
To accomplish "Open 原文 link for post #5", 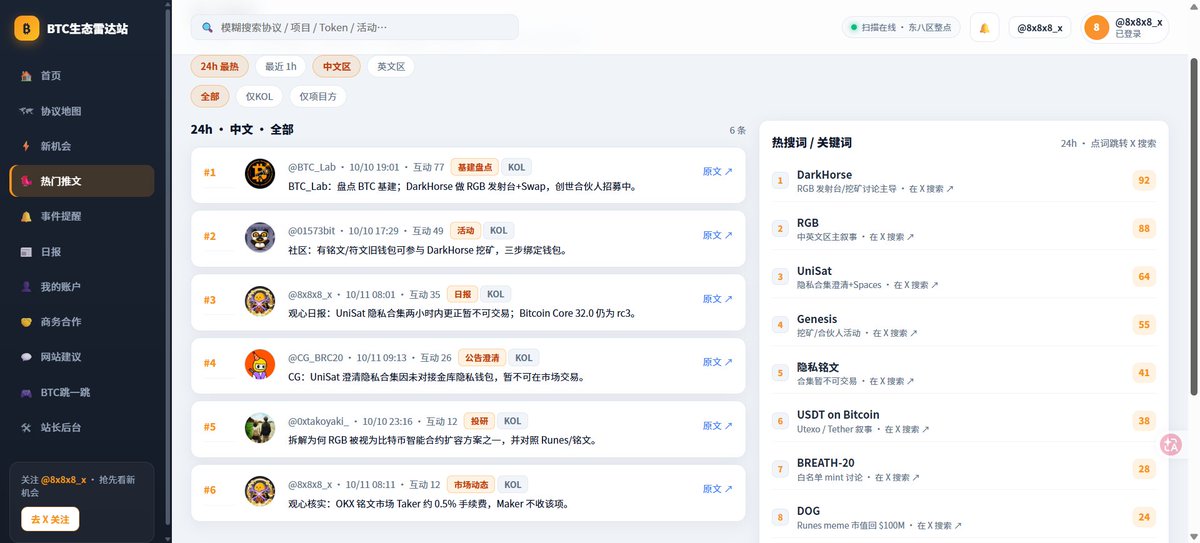I will click(718, 426).
